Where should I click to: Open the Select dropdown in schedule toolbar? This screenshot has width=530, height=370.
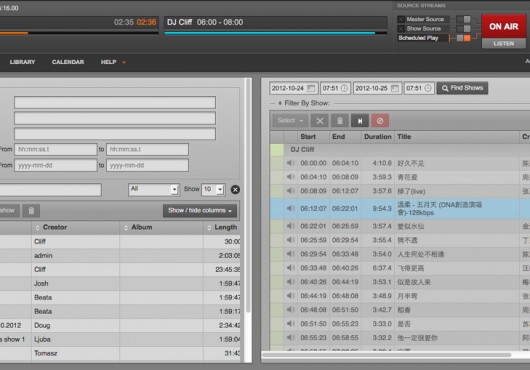290,121
